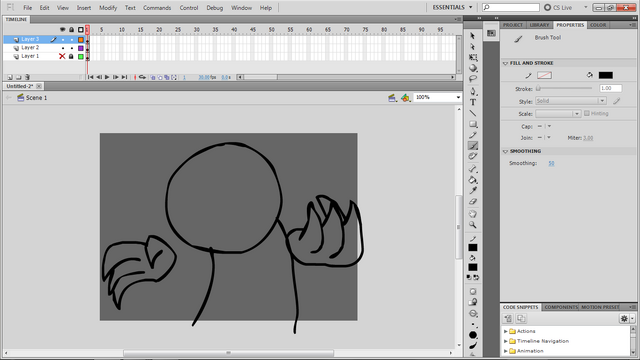Image resolution: width=640 pixels, height=360 pixels.
Task: Select the Rectangle tool
Action: click(x=473, y=124)
